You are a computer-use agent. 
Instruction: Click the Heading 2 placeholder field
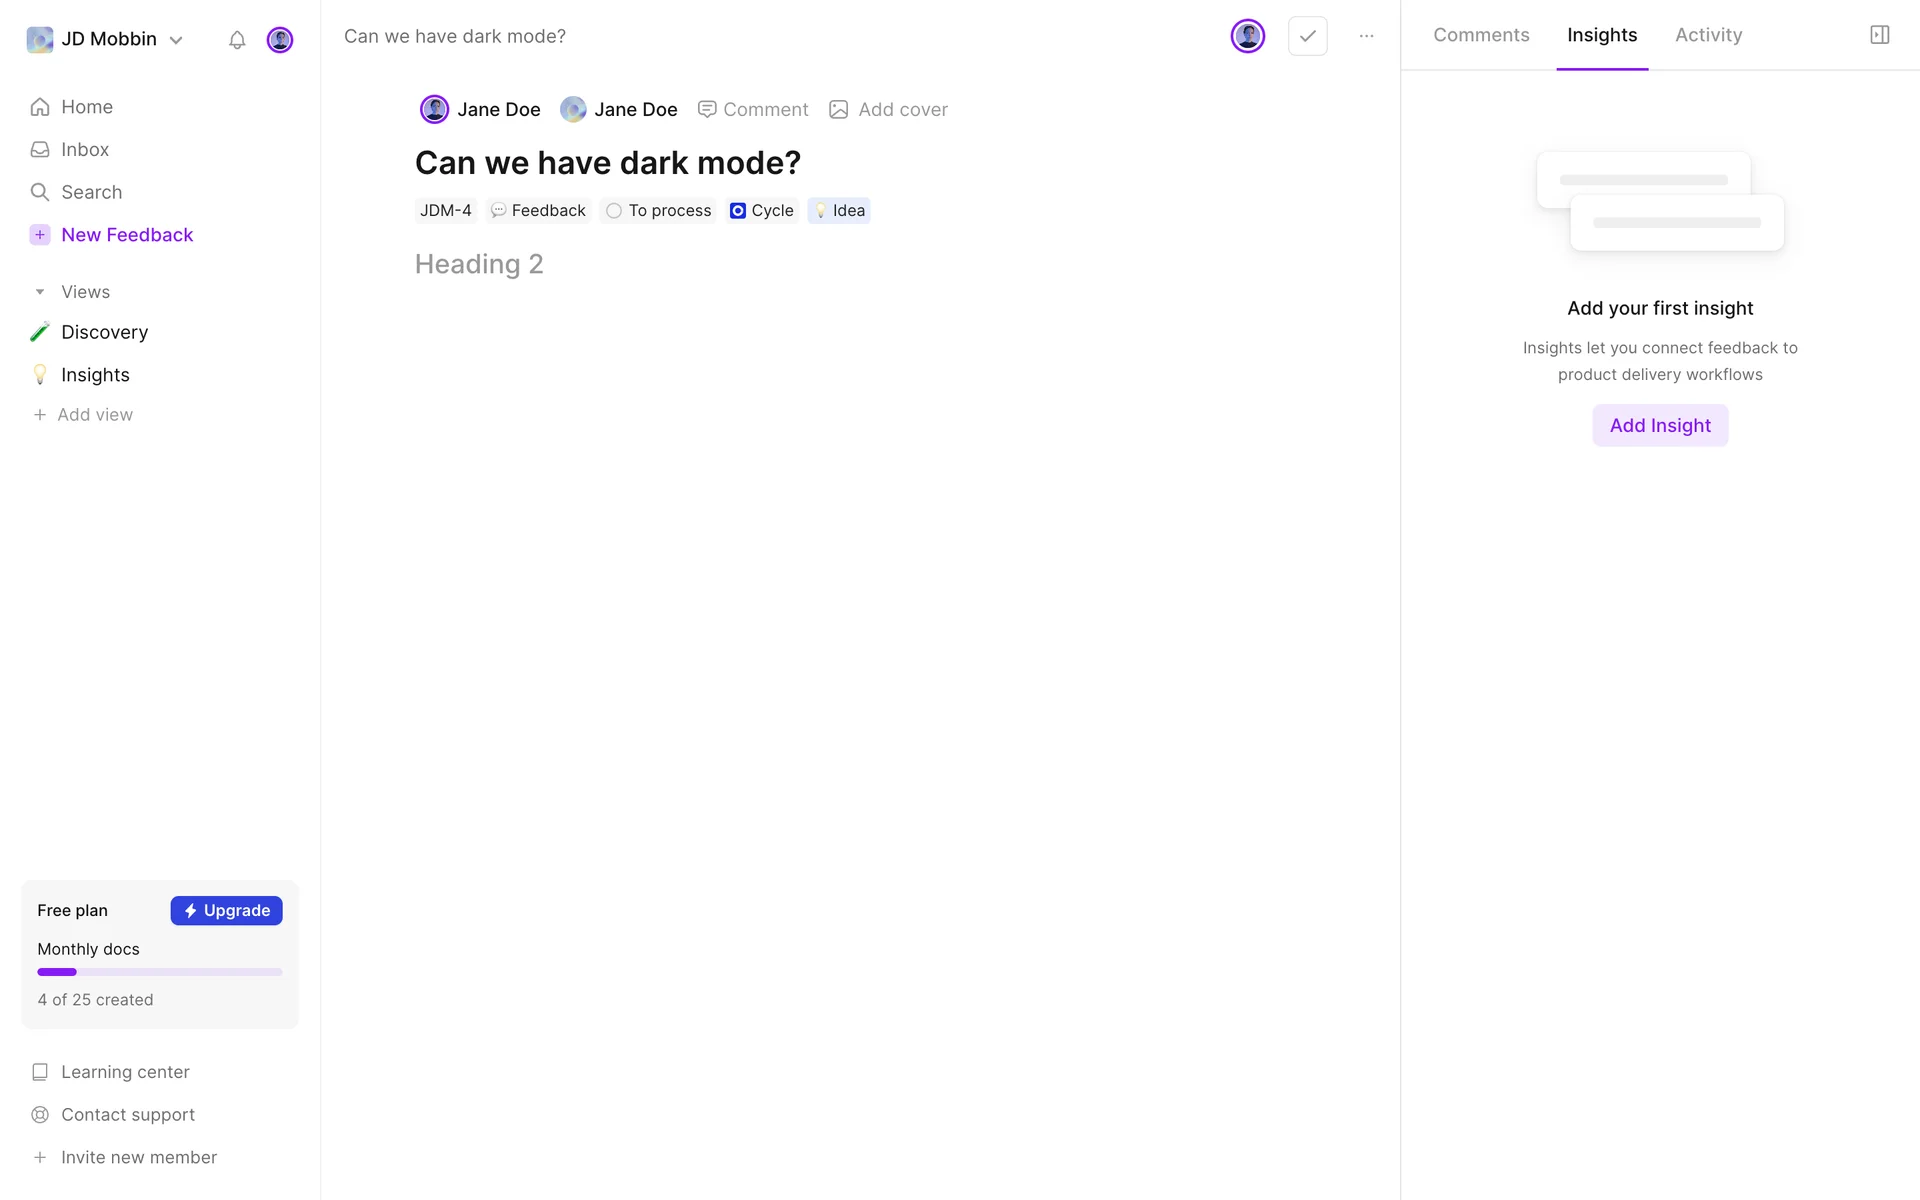point(479,264)
